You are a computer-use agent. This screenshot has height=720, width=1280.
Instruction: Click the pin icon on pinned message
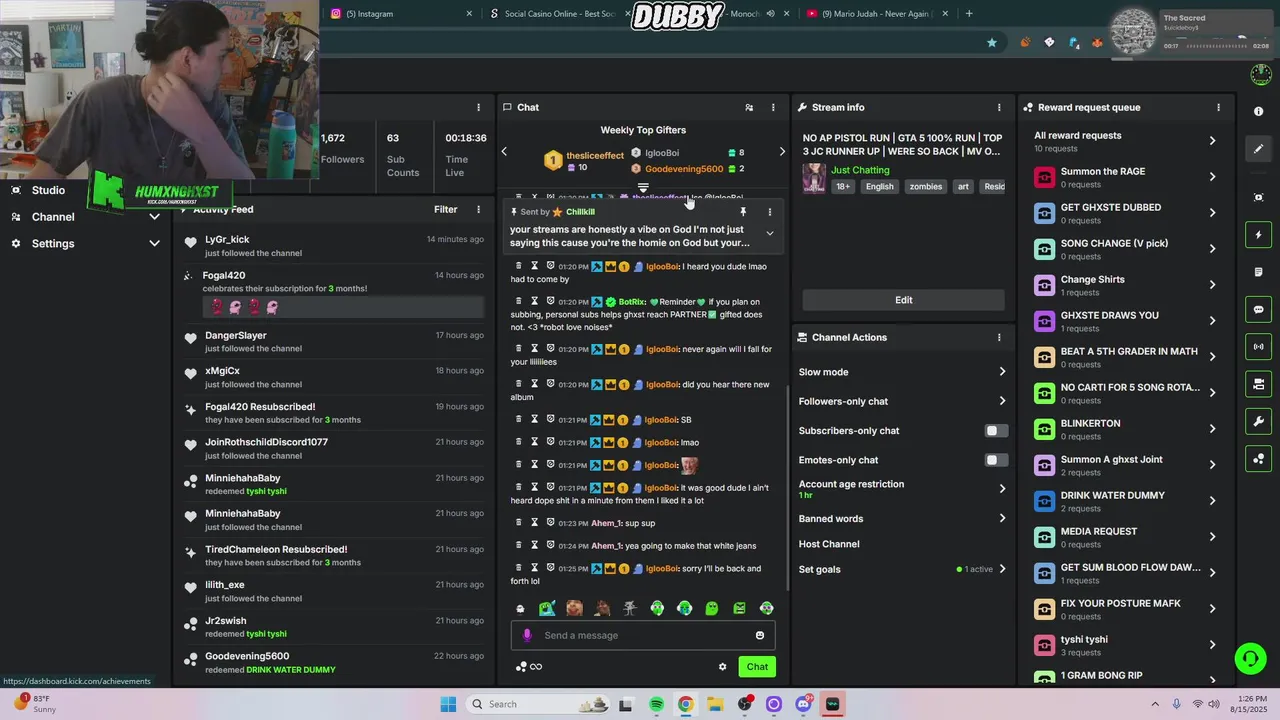[743, 212]
